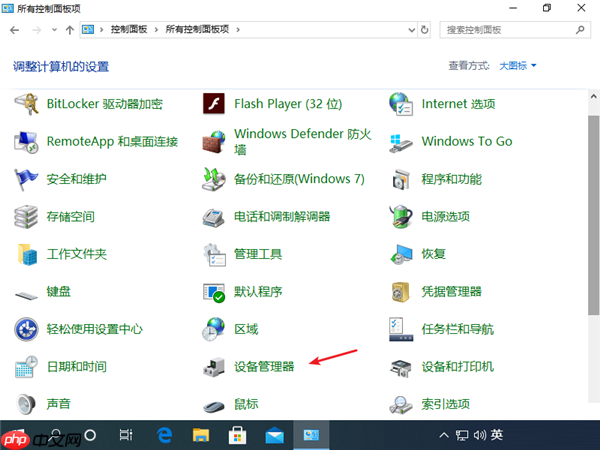Expand chevron after 控制面板 breadcrumb
Screen dimensions: 600x450
156,30
